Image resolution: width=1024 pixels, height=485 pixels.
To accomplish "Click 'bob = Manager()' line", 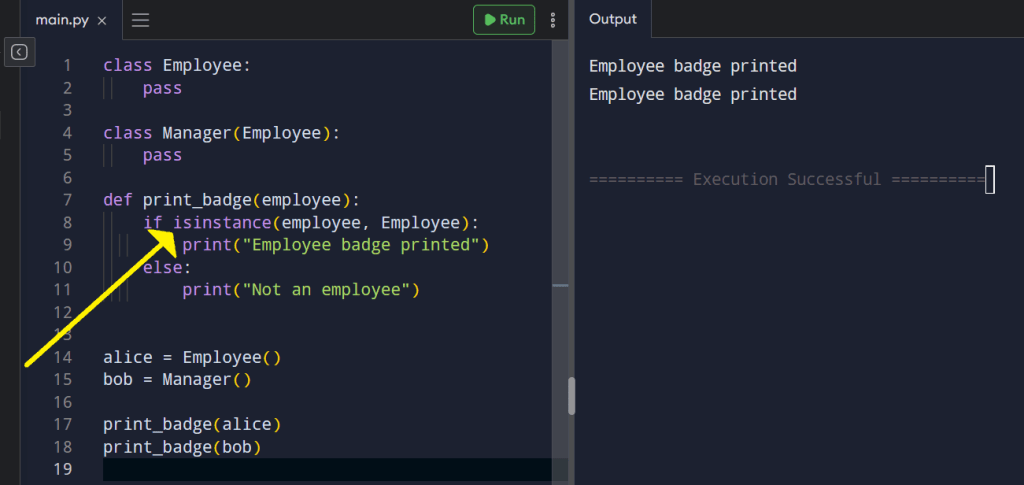I will [x=177, y=380].
